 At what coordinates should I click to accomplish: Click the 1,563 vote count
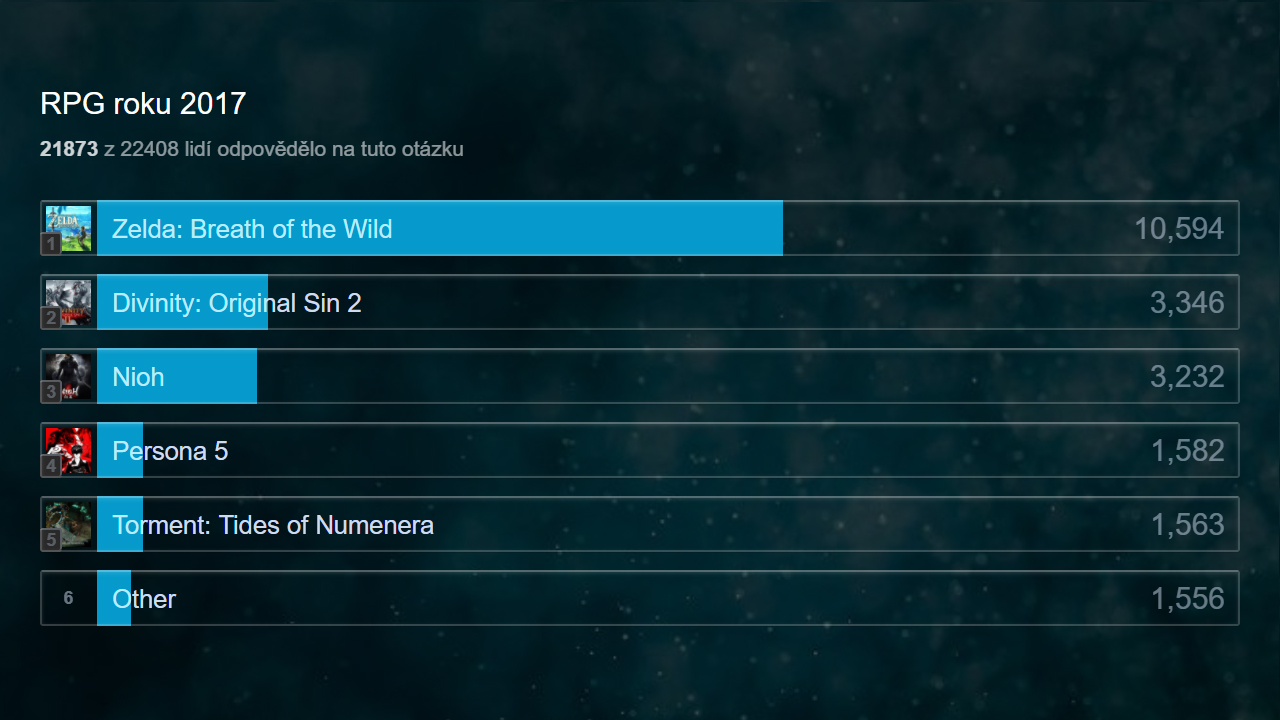(x=1187, y=525)
